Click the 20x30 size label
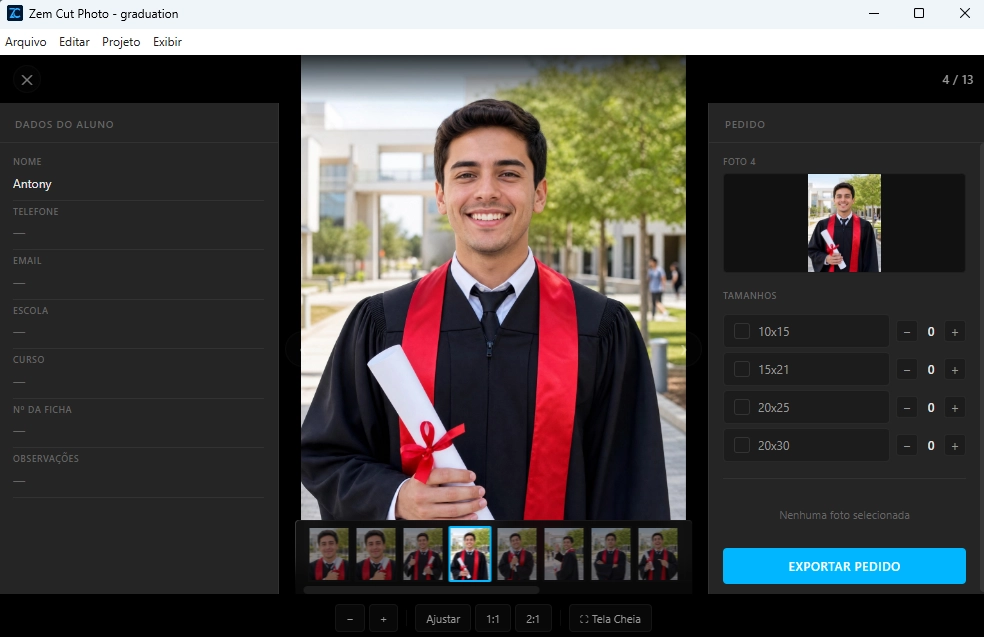The image size is (984, 637). click(x=774, y=446)
